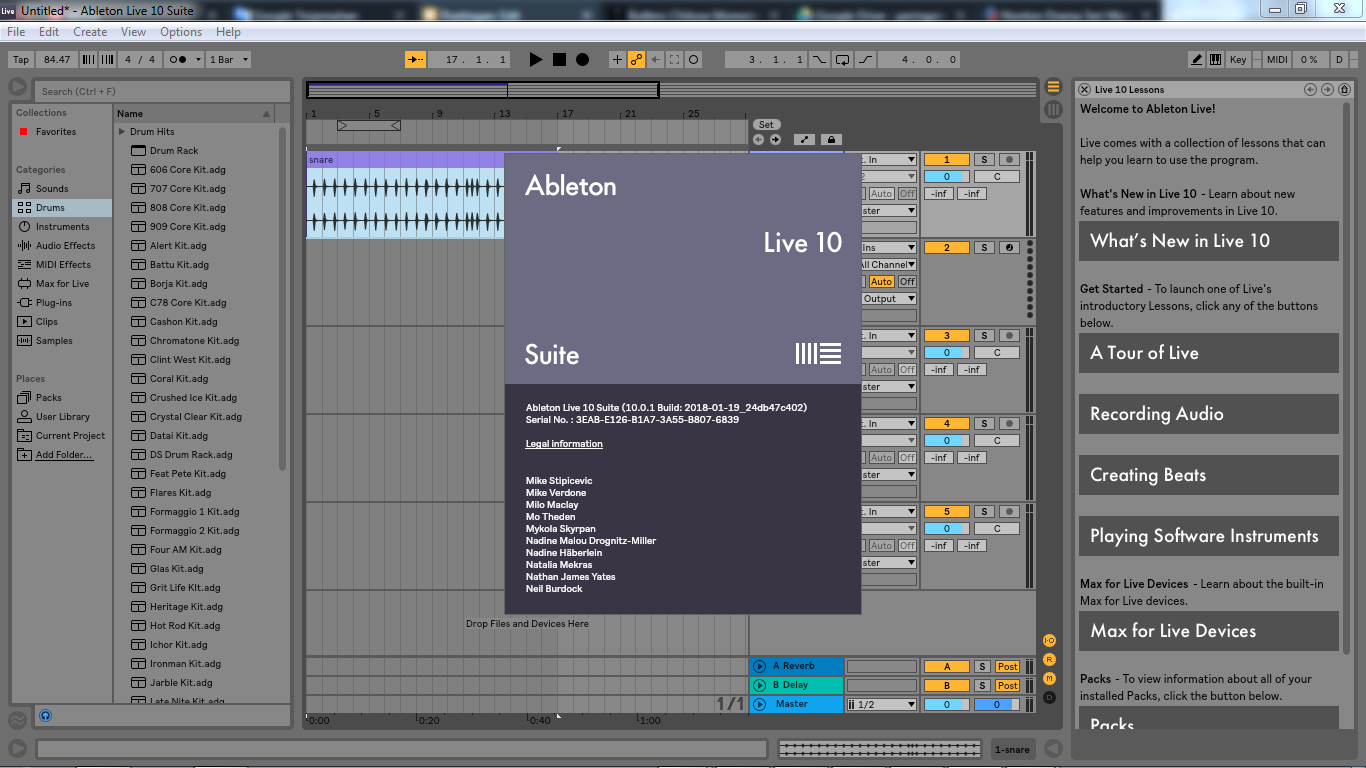Image resolution: width=1366 pixels, height=768 pixels.
Task: Open the Create menu
Action: pos(90,32)
